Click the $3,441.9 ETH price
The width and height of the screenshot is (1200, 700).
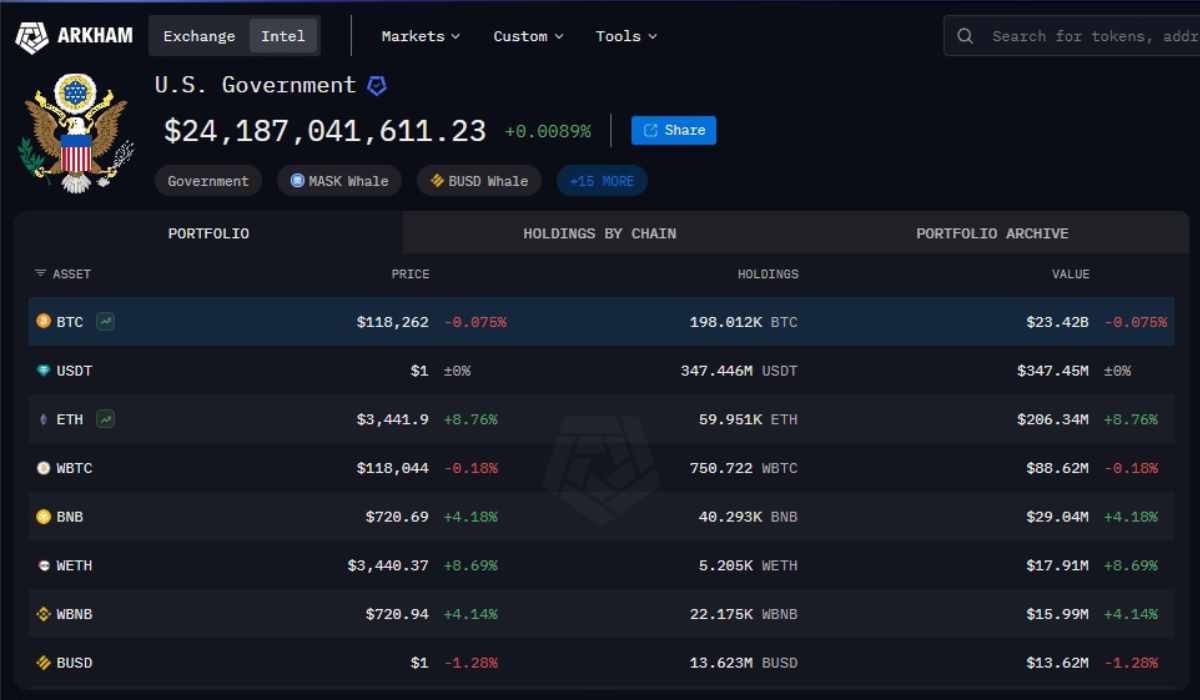pos(392,419)
